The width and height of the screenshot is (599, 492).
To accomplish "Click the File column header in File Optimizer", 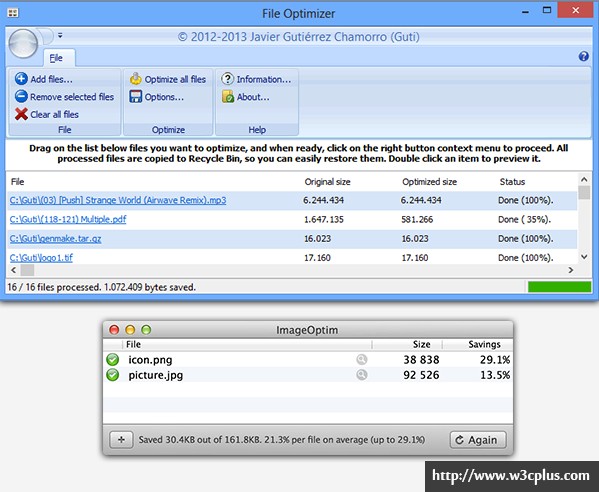I will 18,182.
